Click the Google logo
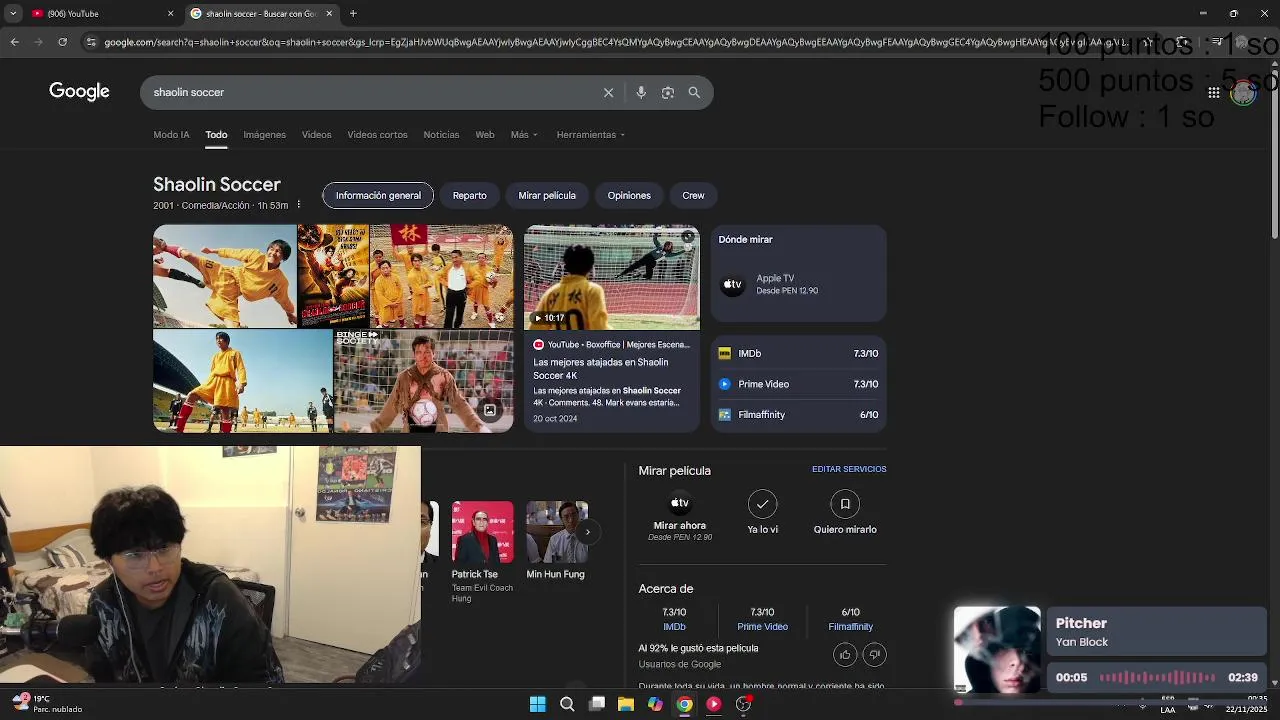 tap(79, 92)
